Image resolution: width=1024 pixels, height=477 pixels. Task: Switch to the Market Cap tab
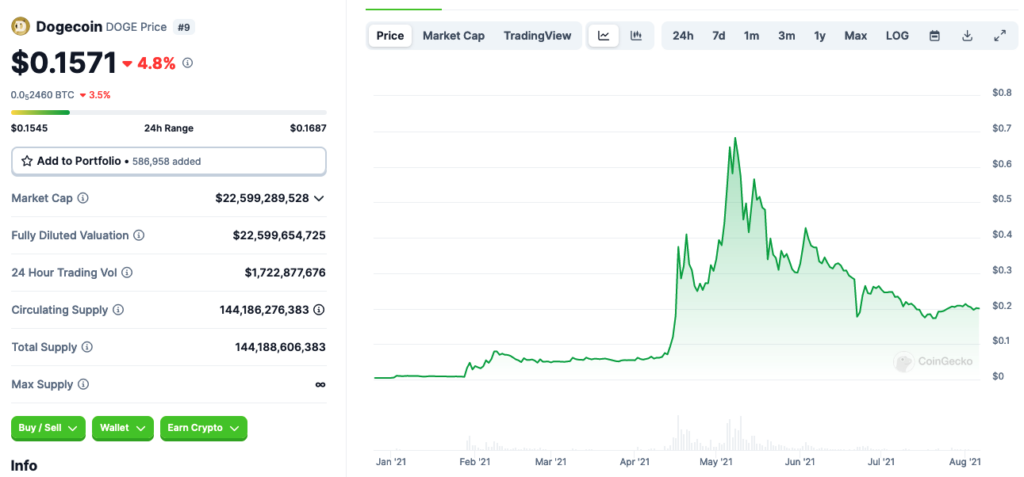tap(453, 36)
